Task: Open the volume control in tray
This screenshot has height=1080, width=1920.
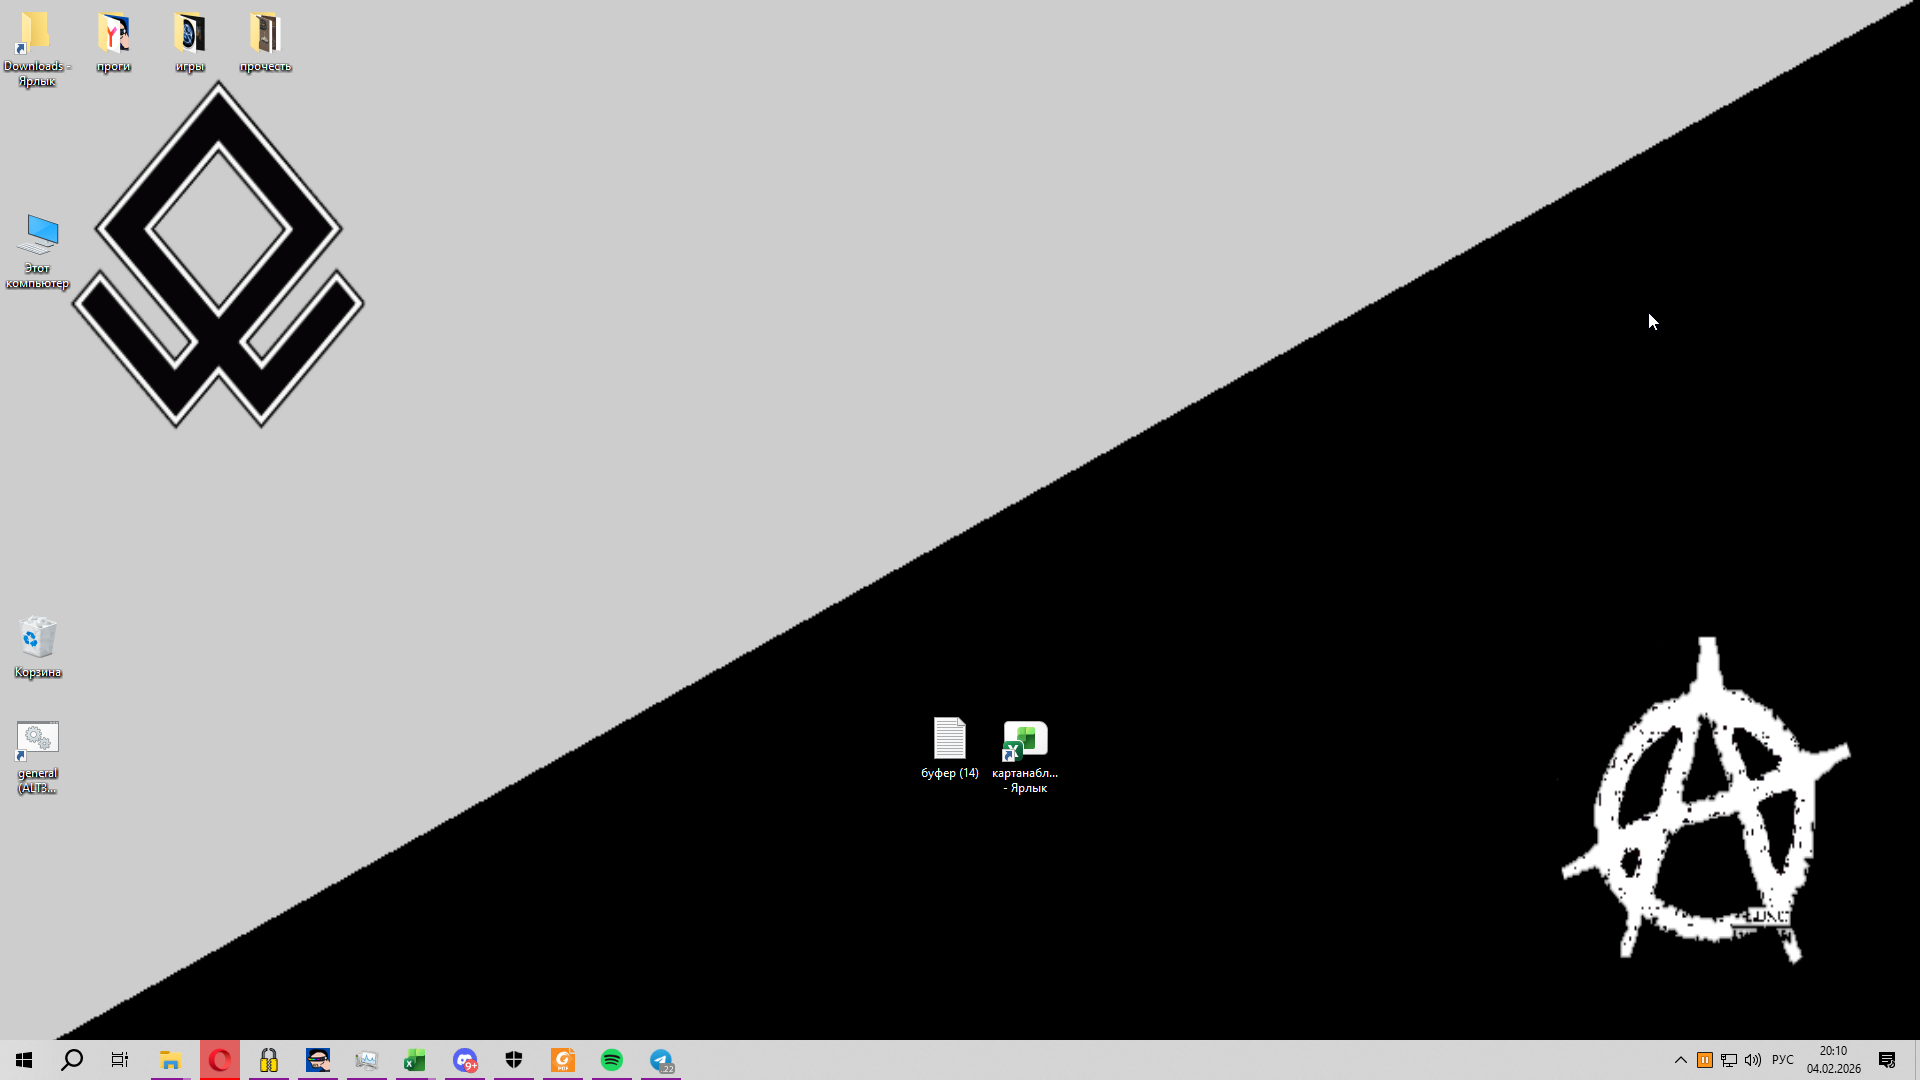Action: click(x=1753, y=1060)
